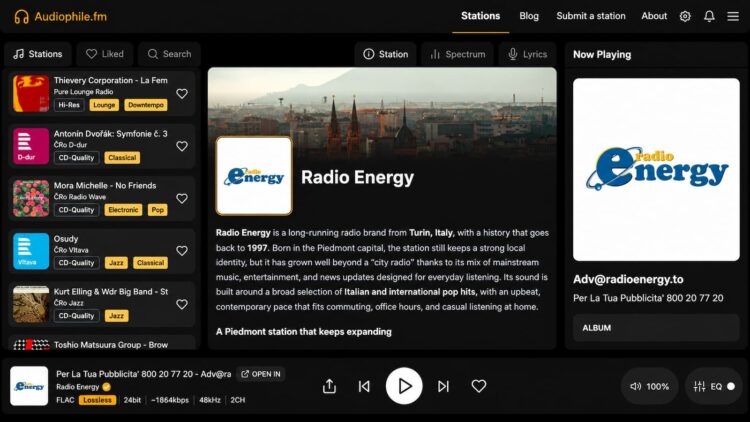Expand the ALBUM section
Image resolution: width=750 pixels, height=422 pixels.
click(656, 328)
